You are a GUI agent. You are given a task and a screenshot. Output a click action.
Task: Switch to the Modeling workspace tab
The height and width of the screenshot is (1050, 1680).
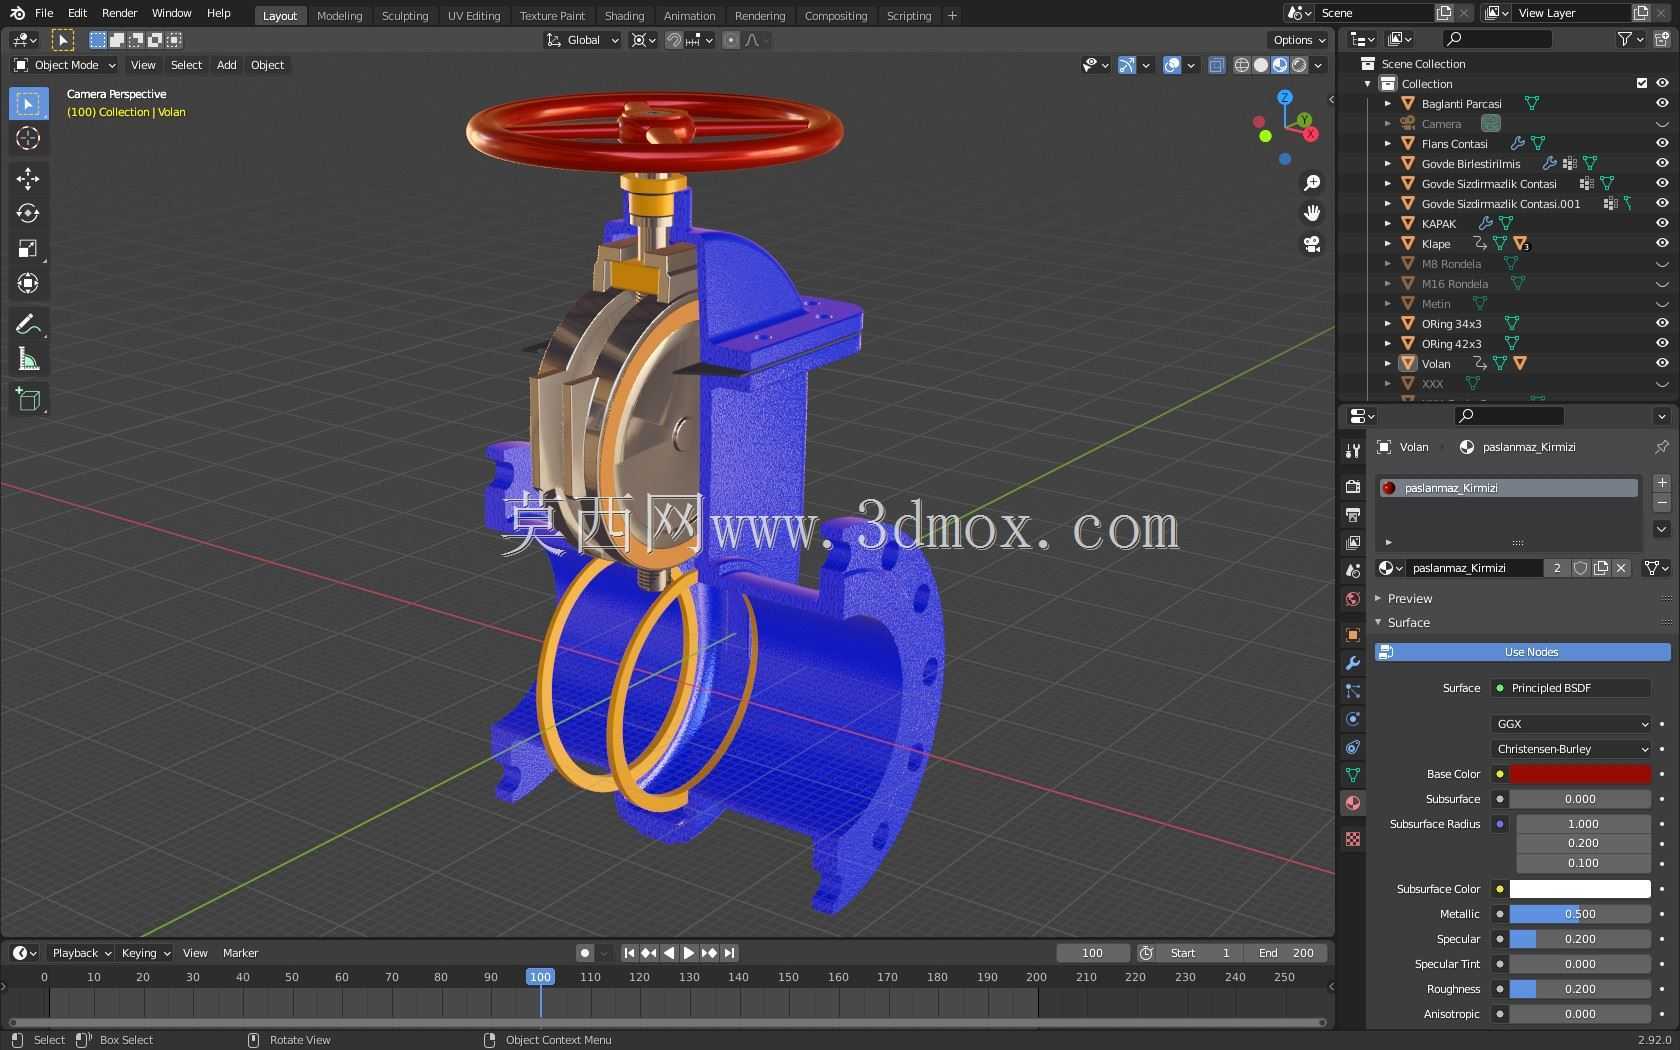339,15
